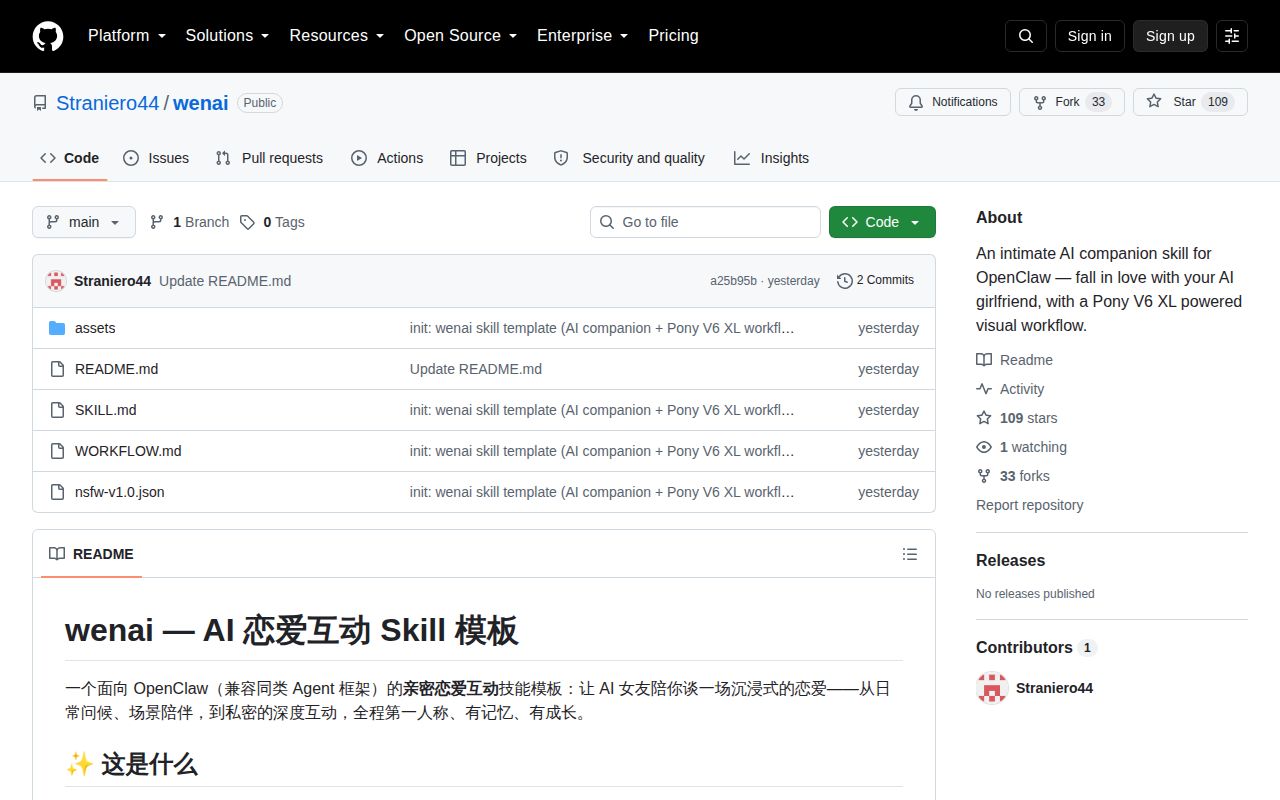Viewport: 1280px width, 800px height.
Task: Open the Code tab
Action: (70, 158)
